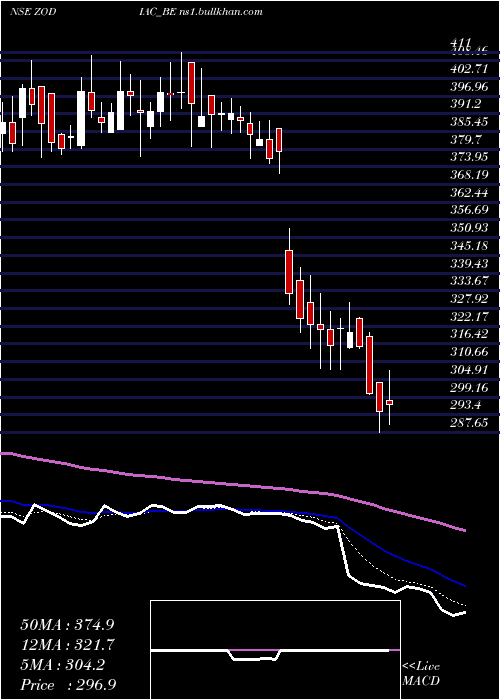Click the 396.96 price axis label
The image size is (500, 700).
(x=470, y=87)
